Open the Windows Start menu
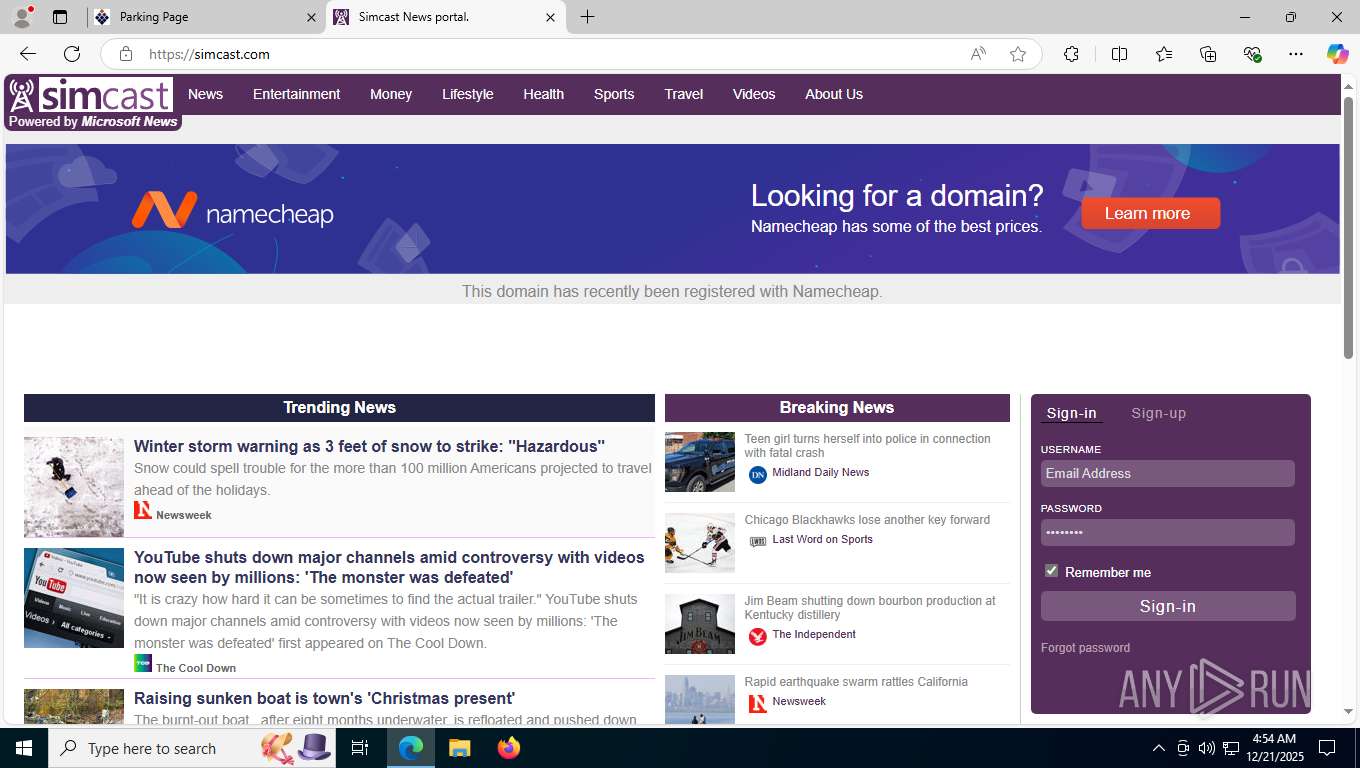The height and width of the screenshot is (768, 1360). (x=23, y=748)
